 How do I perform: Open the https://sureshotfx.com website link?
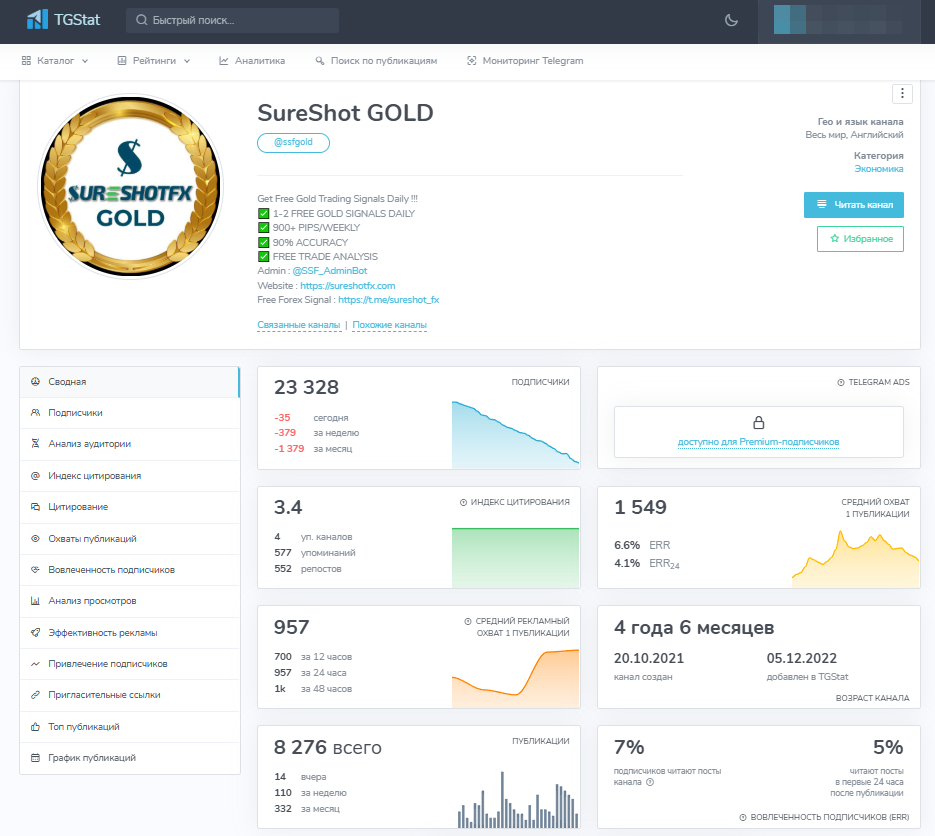[348, 286]
